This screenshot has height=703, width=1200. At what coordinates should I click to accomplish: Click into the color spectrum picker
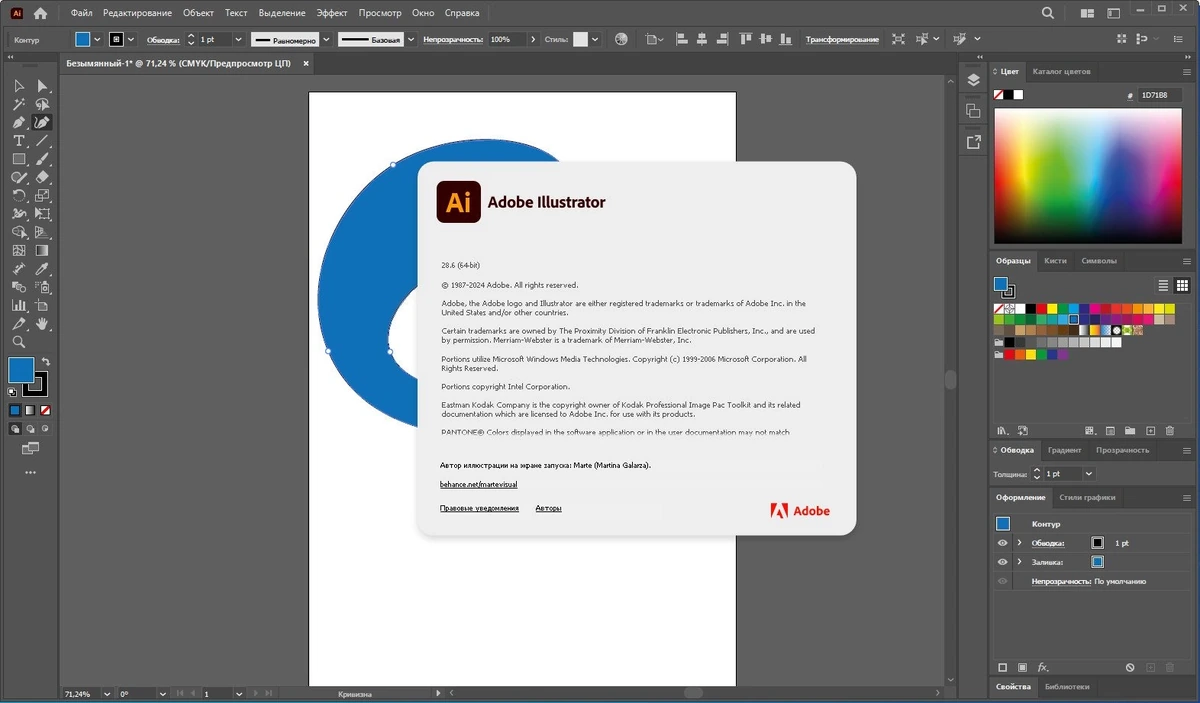(1088, 174)
